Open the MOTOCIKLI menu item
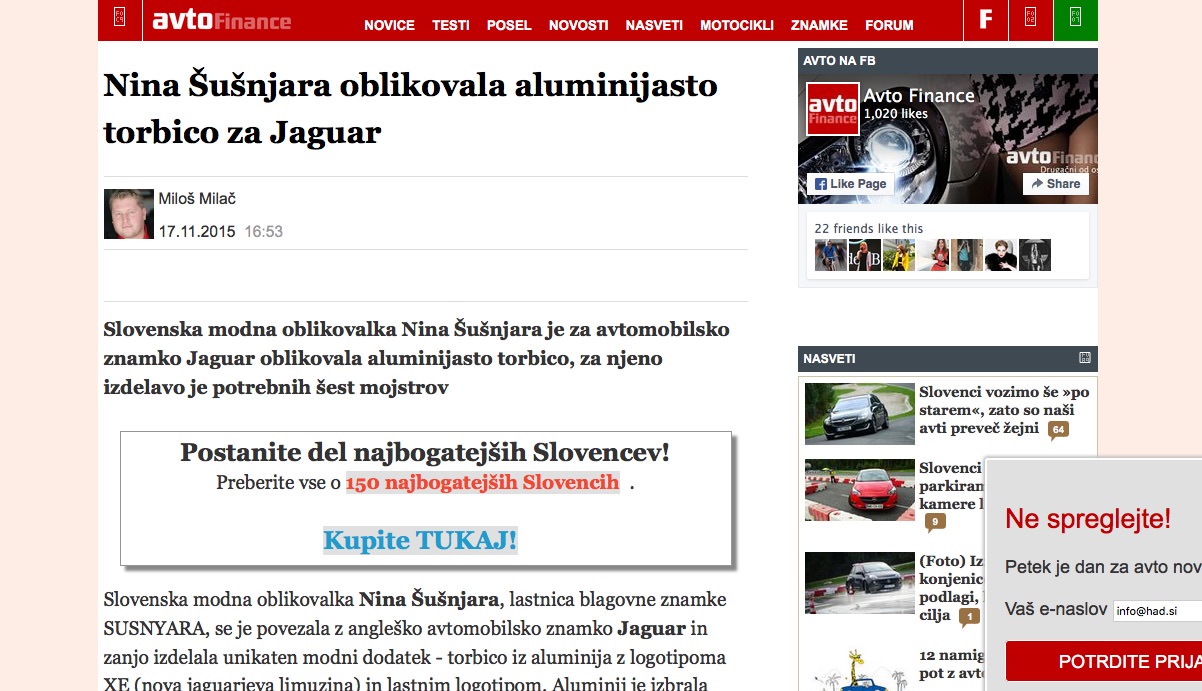The height and width of the screenshot is (691, 1202). (737, 25)
